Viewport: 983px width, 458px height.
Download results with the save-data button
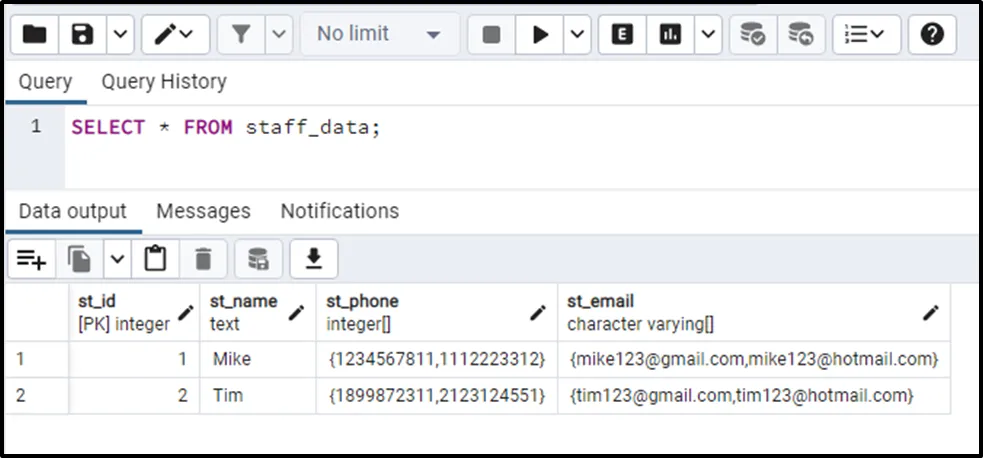pyautogui.click(x=314, y=259)
